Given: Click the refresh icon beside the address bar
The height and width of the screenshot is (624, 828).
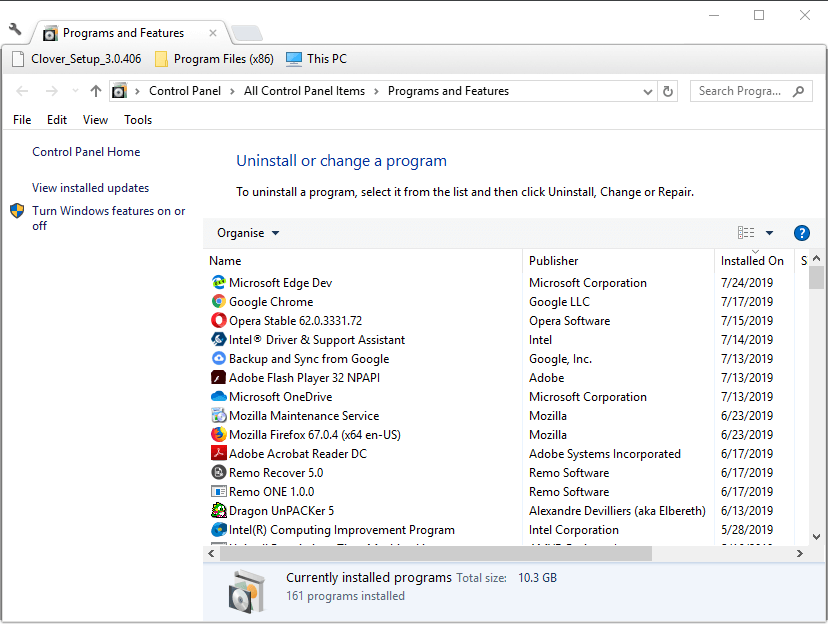Looking at the screenshot, I should [x=667, y=91].
